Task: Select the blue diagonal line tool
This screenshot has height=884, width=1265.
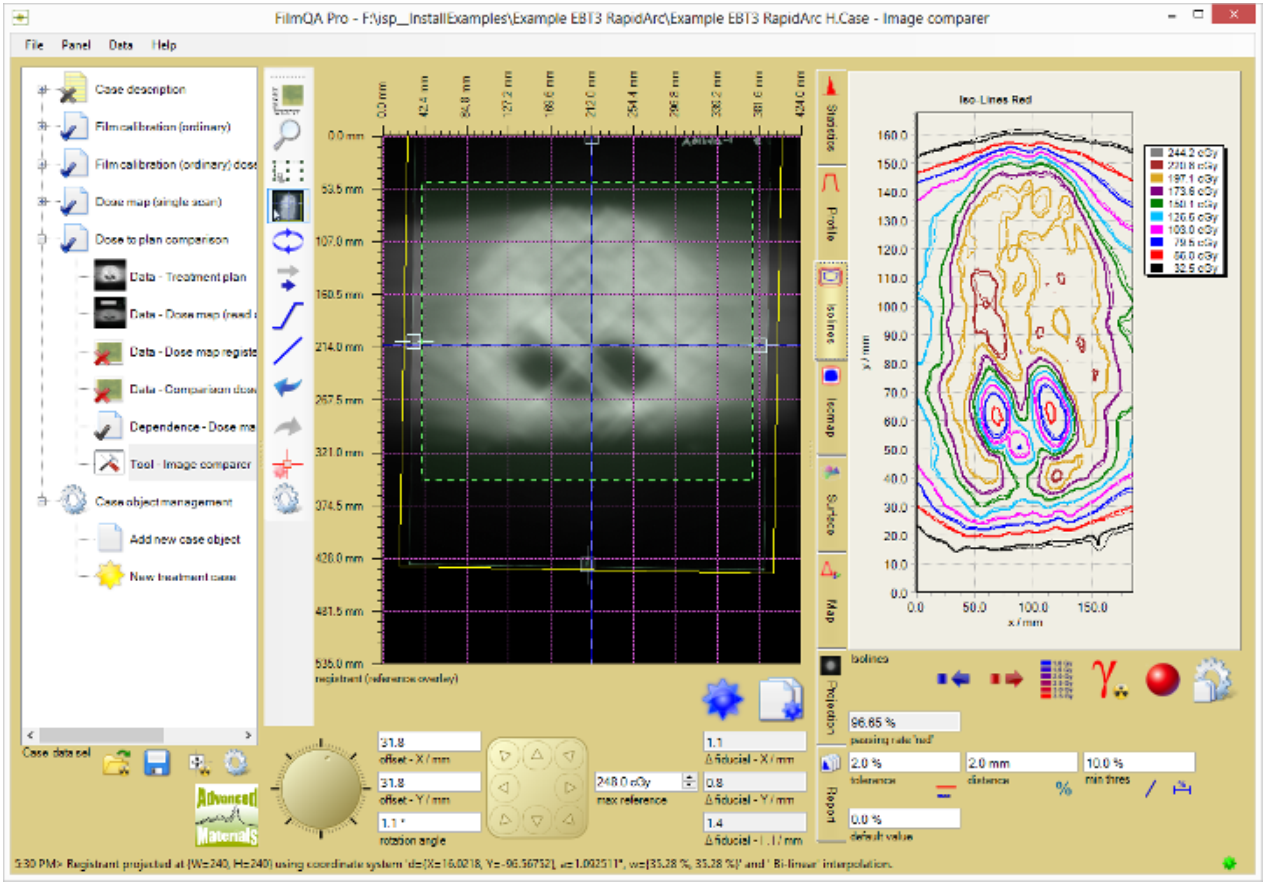Action: point(287,351)
